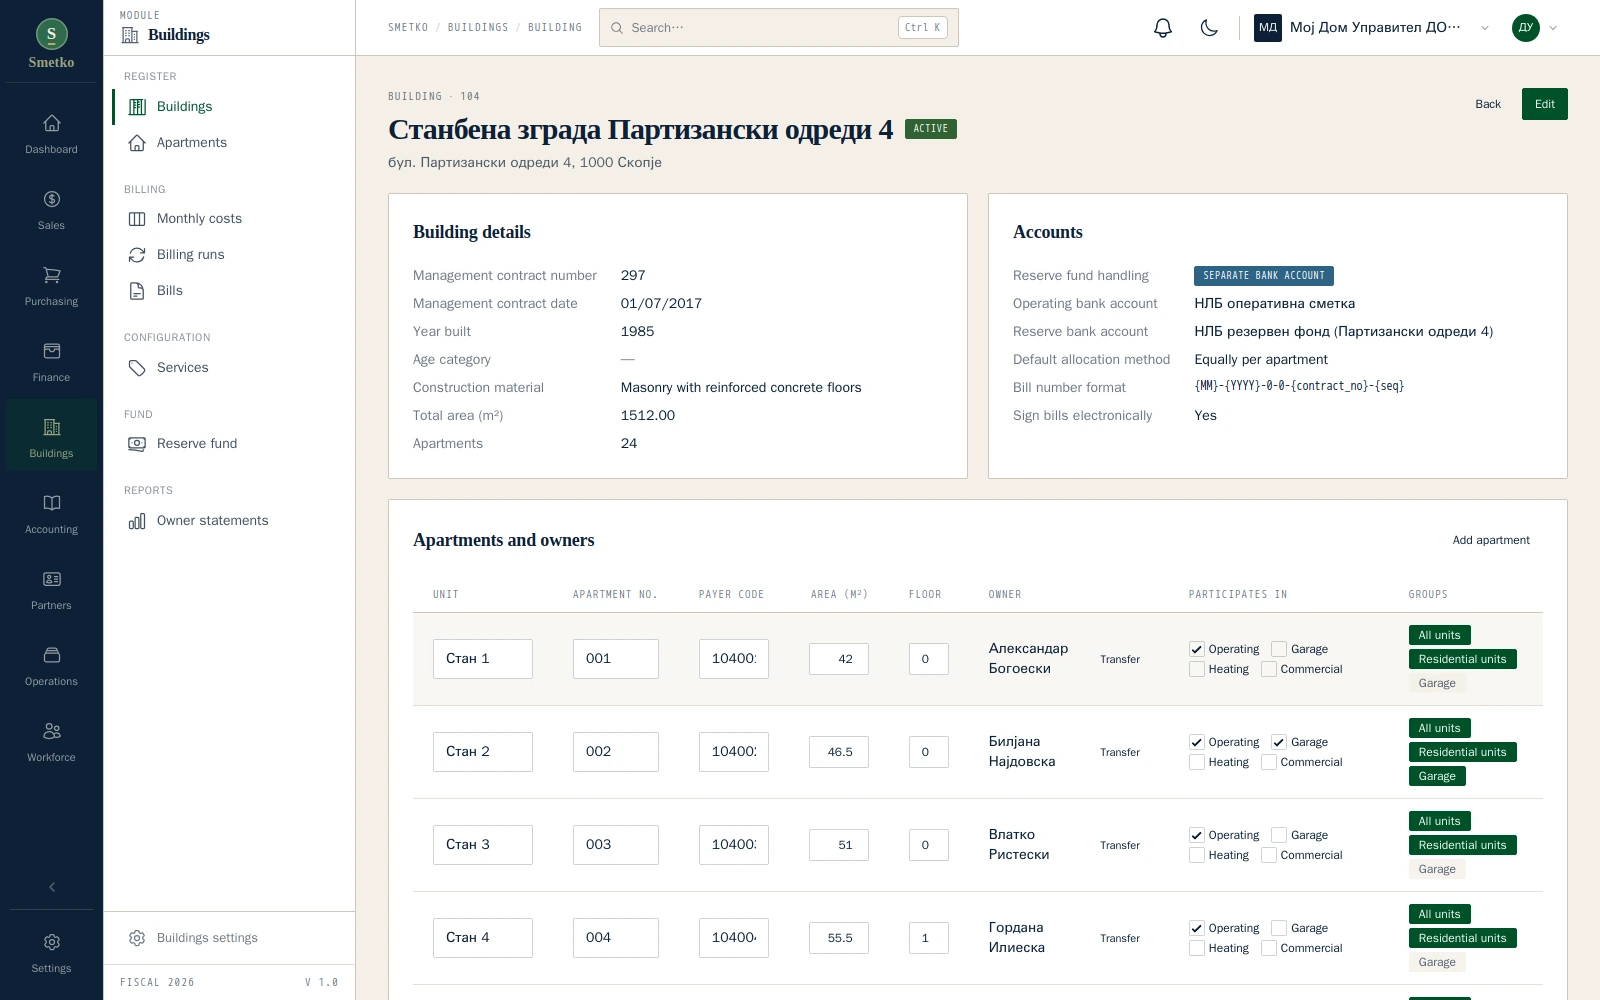
Task: Click the notifications bell icon
Action: pyautogui.click(x=1162, y=28)
